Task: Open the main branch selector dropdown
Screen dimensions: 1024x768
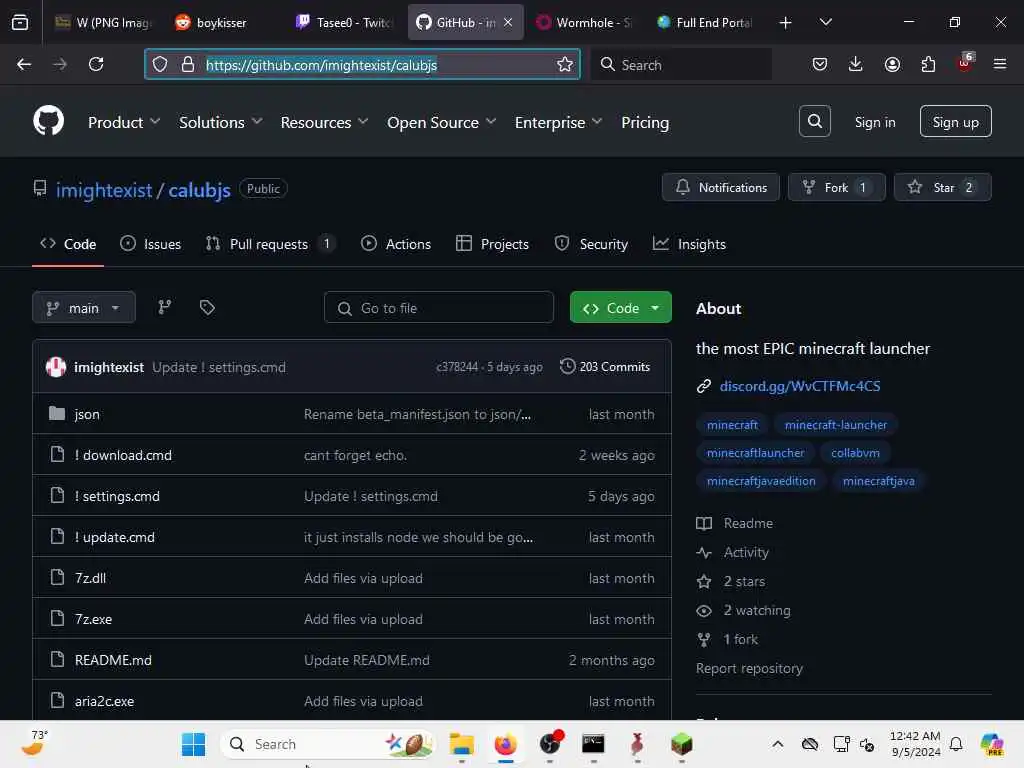Action: pos(84,307)
